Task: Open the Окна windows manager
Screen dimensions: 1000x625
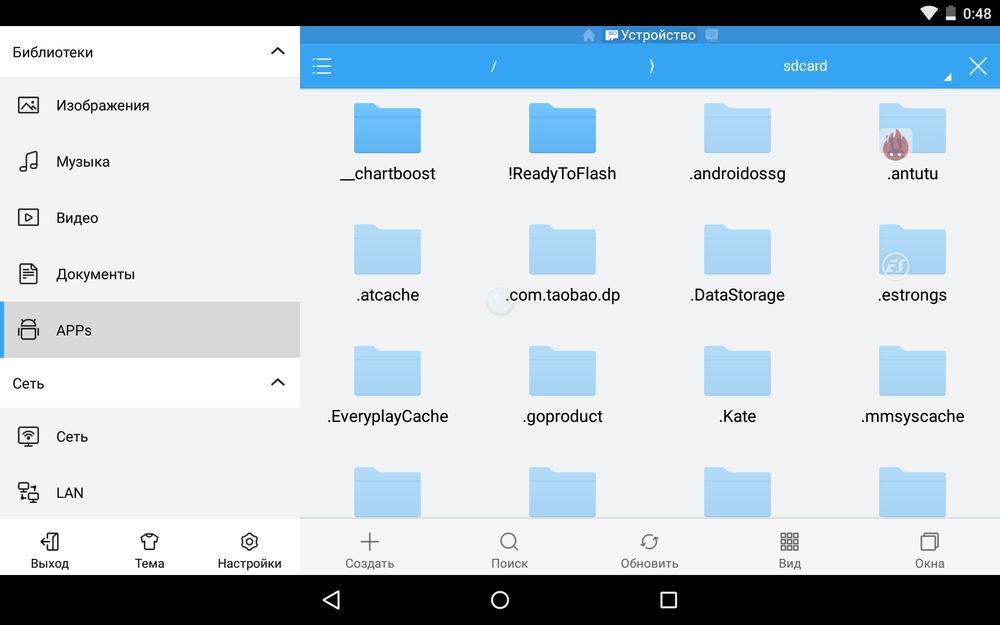Action: tap(929, 551)
